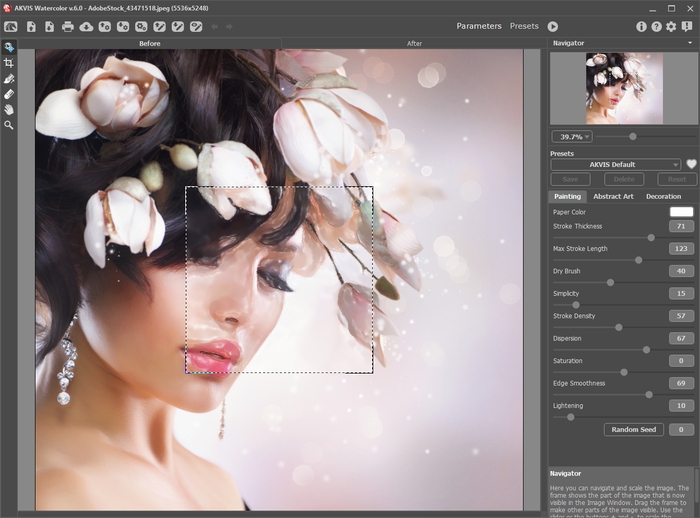Viewport: 700px width, 518px height.
Task: Click the Random Seed value field 0
Action: pyautogui.click(x=681, y=430)
